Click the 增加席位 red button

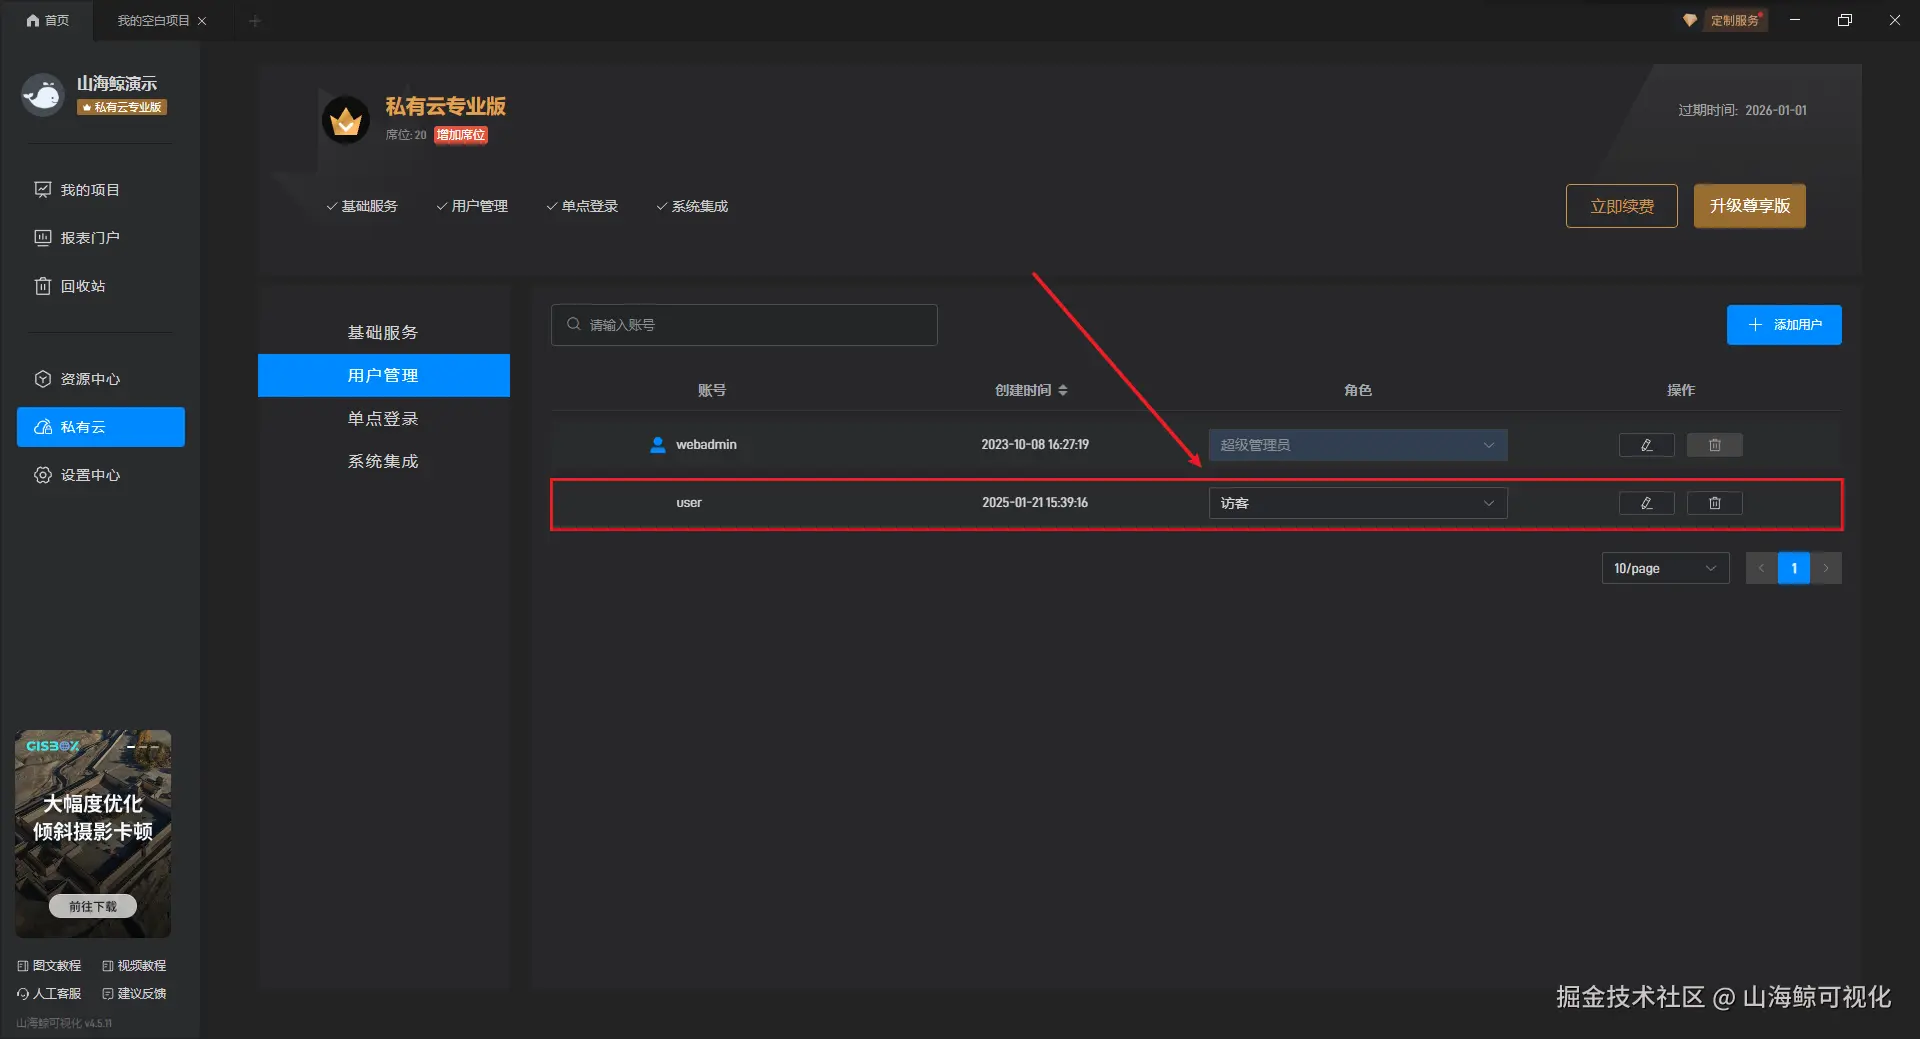pyautogui.click(x=461, y=135)
